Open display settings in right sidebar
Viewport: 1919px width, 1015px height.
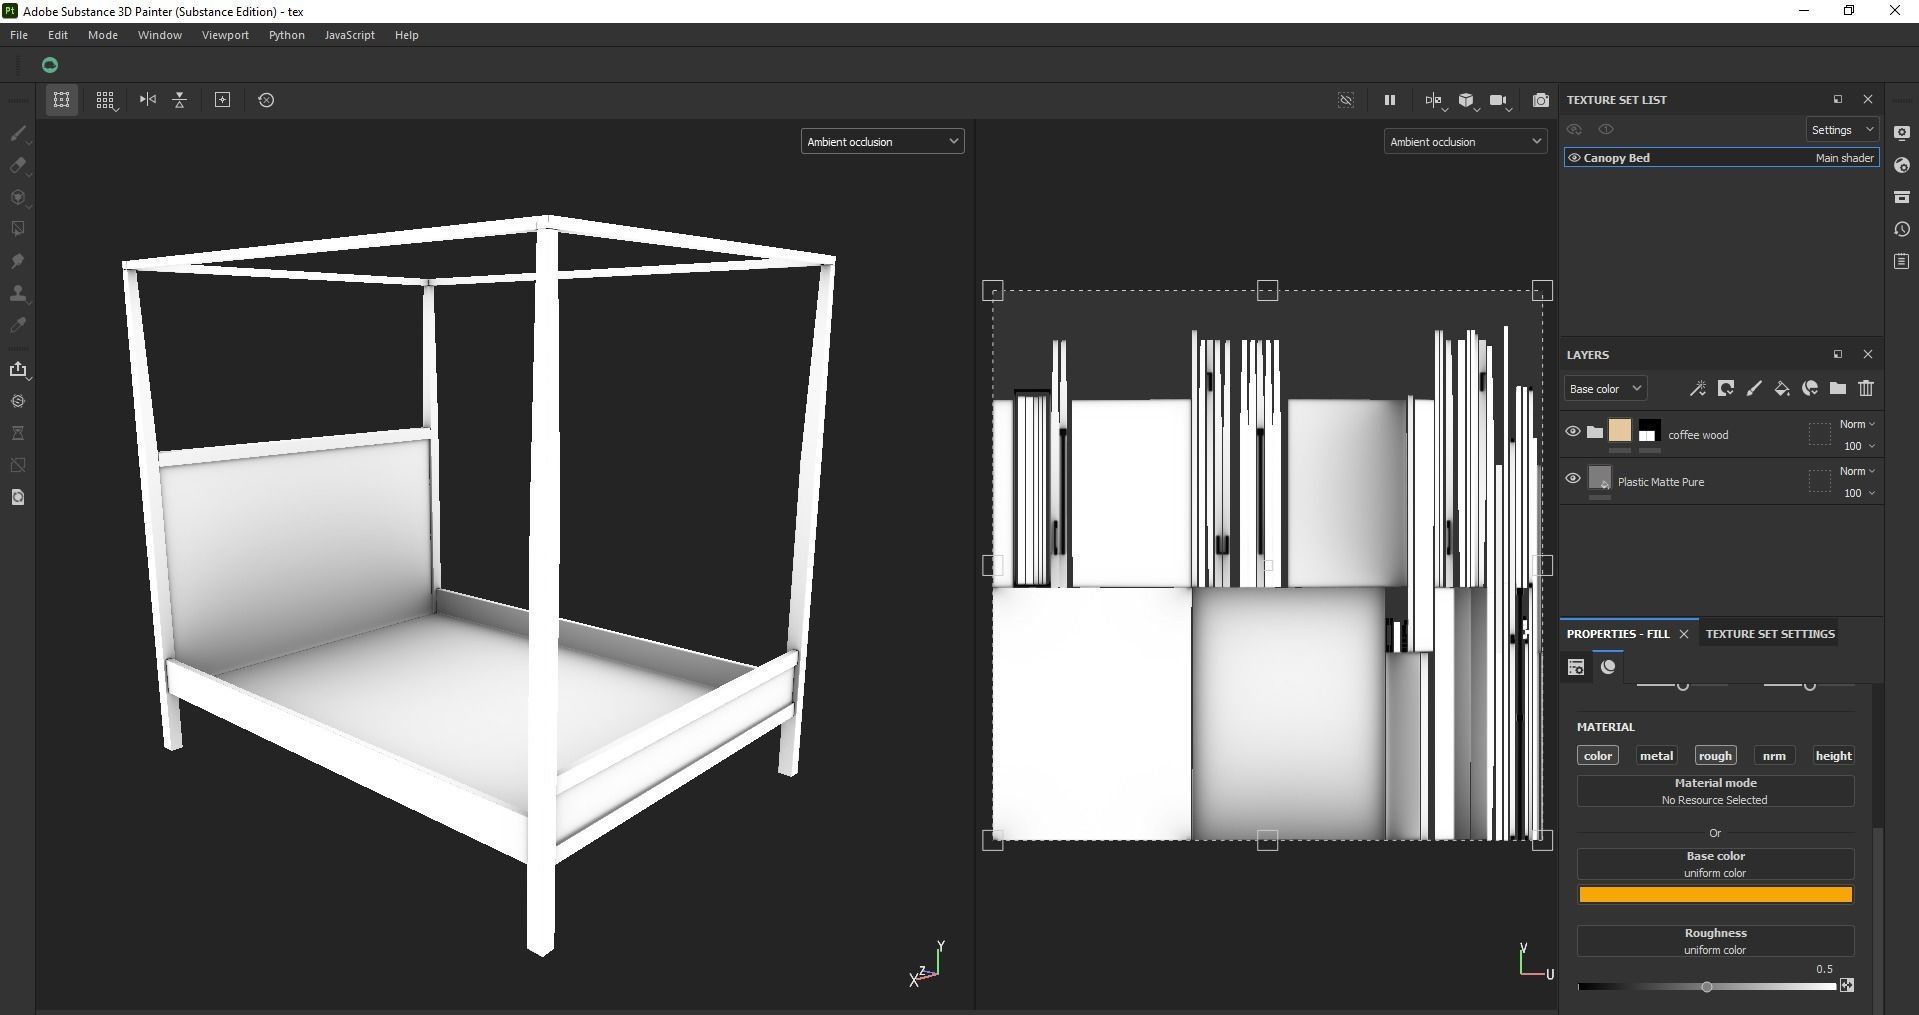point(1902,133)
